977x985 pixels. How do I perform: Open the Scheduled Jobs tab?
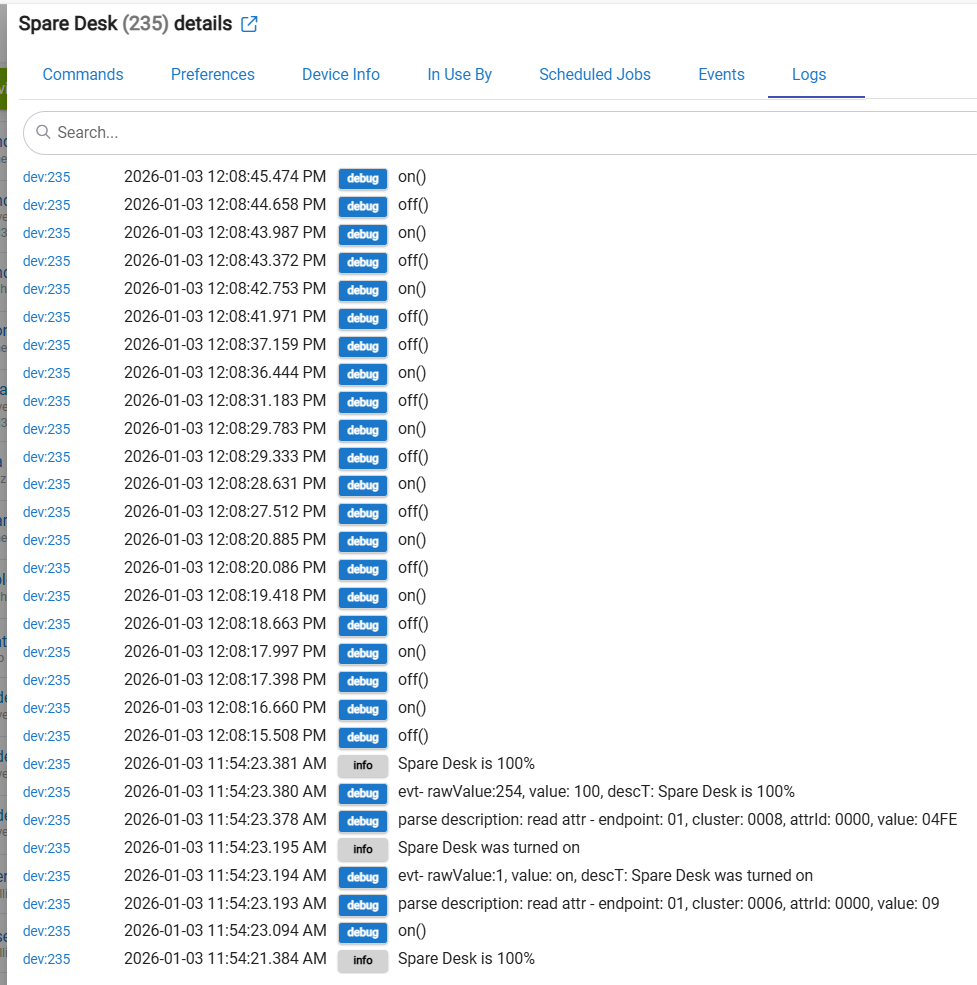(595, 74)
